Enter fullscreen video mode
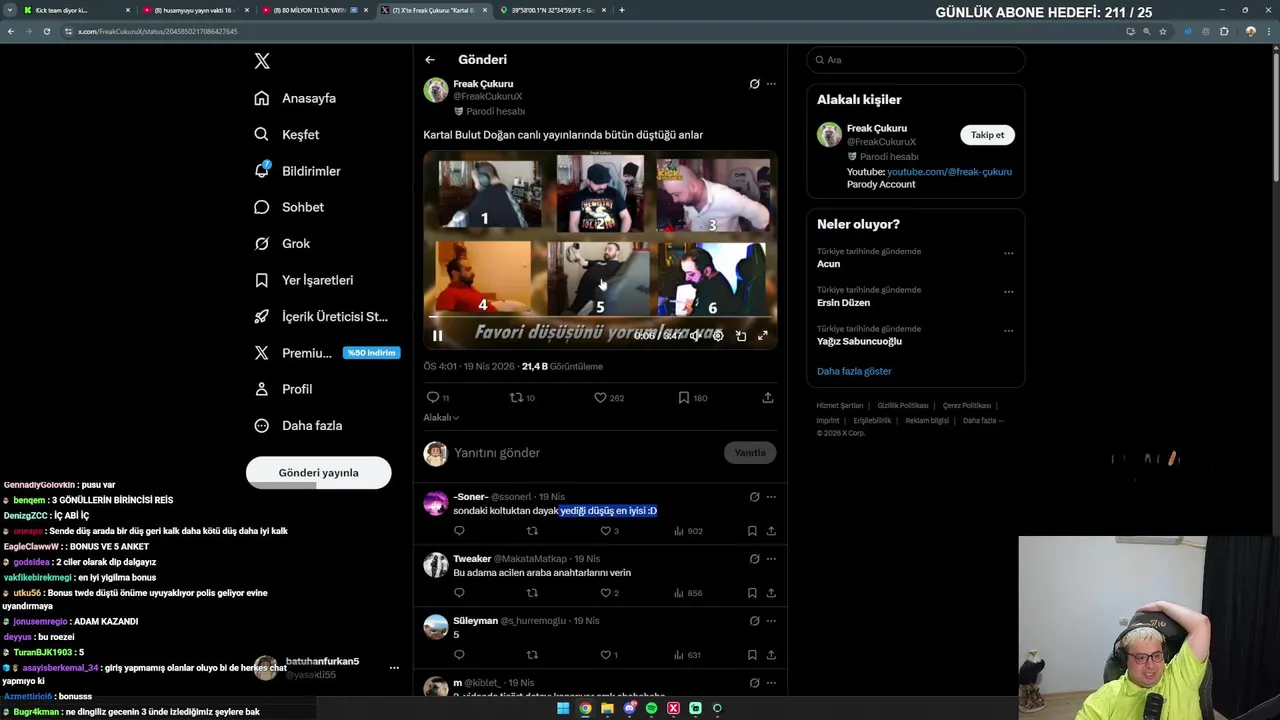The height and width of the screenshot is (720, 1280). (x=763, y=336)
